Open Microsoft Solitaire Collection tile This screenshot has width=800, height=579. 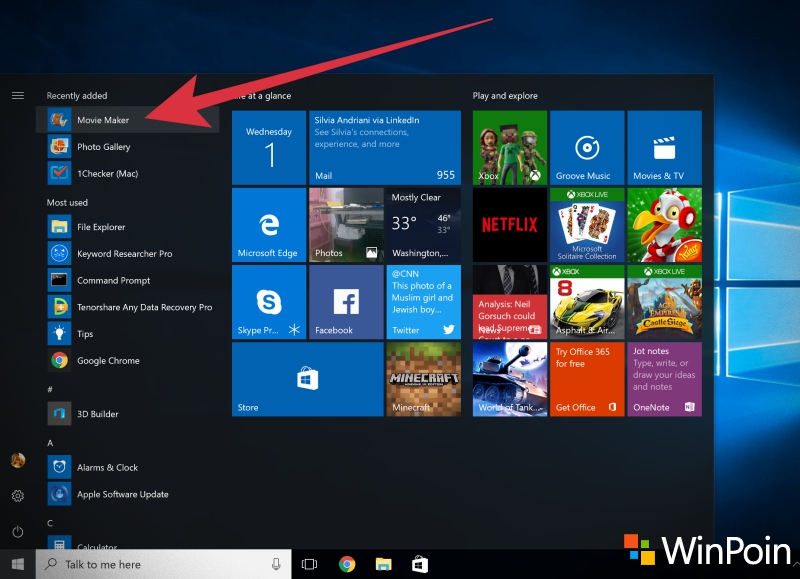tap(587, 225)
